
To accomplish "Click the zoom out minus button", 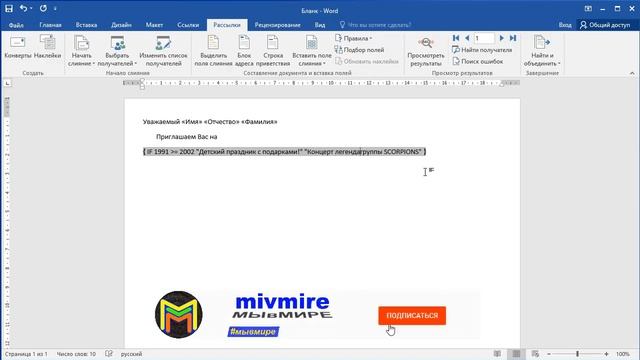I will pos(549,354).
